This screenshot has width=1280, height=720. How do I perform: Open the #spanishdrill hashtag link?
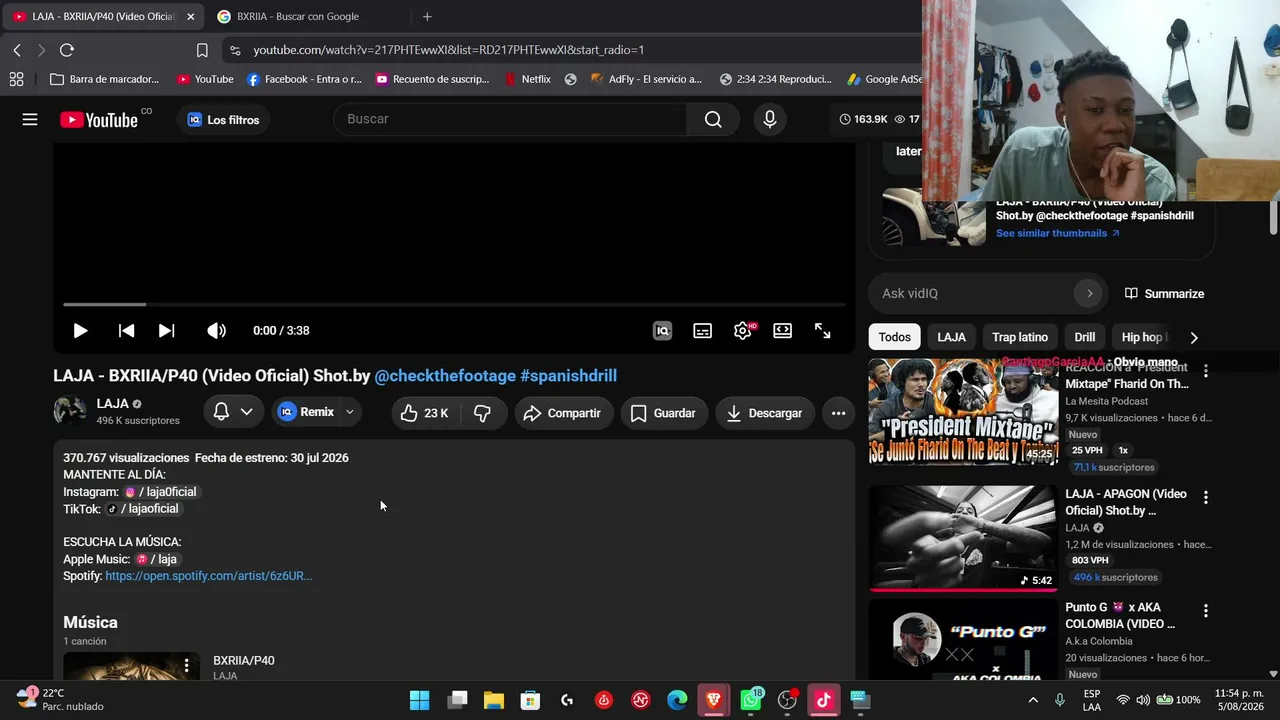tap(568, 376)
